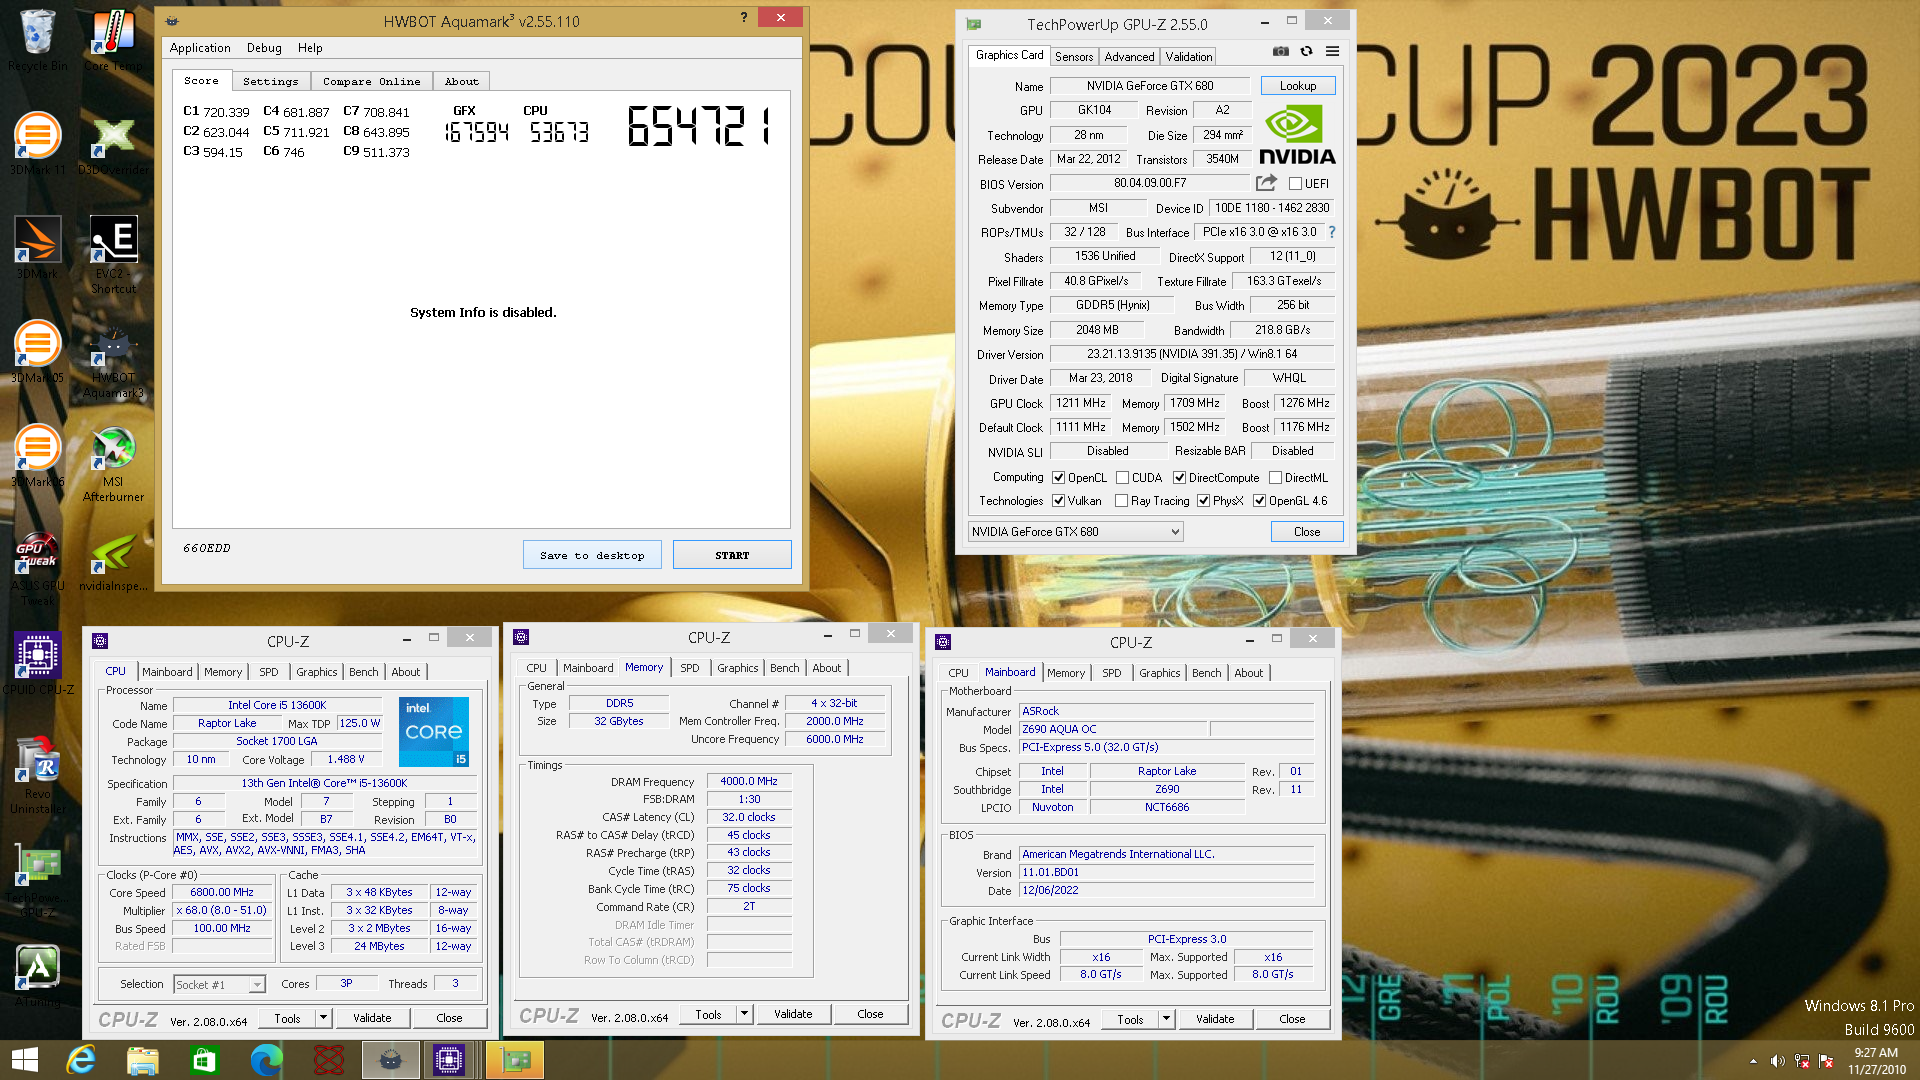Switch to Settings tab in Aquamark

click(x=270, y=82)
